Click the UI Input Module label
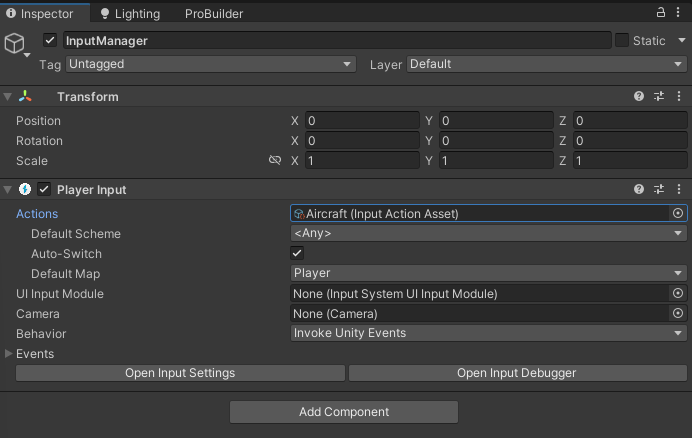Image resolution: width=692 pixels, height=438 pixels. [x=60, y=294]
